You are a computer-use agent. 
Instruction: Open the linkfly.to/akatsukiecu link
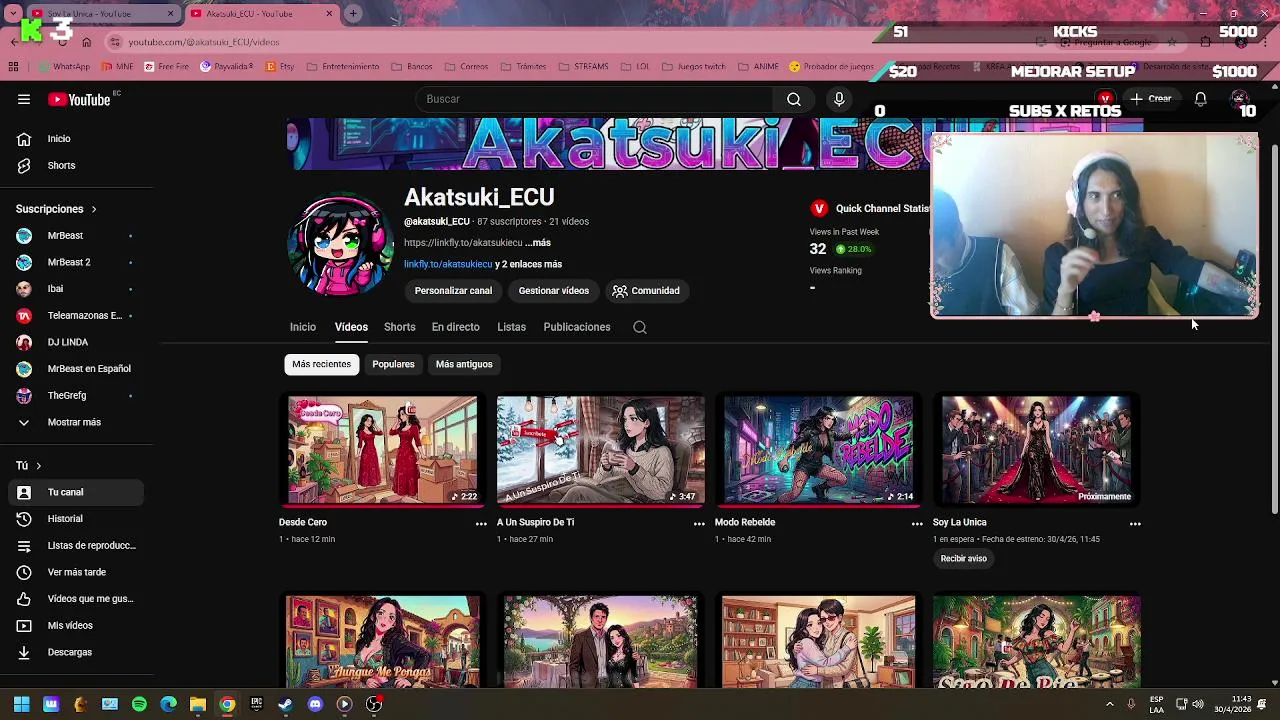click(448, 264)
